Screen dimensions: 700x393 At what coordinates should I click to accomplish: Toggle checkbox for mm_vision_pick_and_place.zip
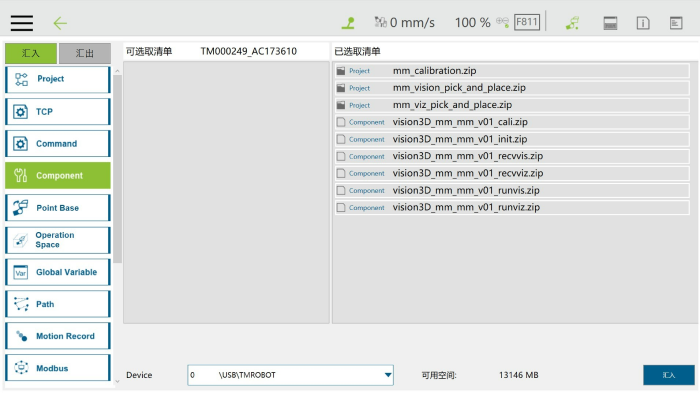[341, 88]
